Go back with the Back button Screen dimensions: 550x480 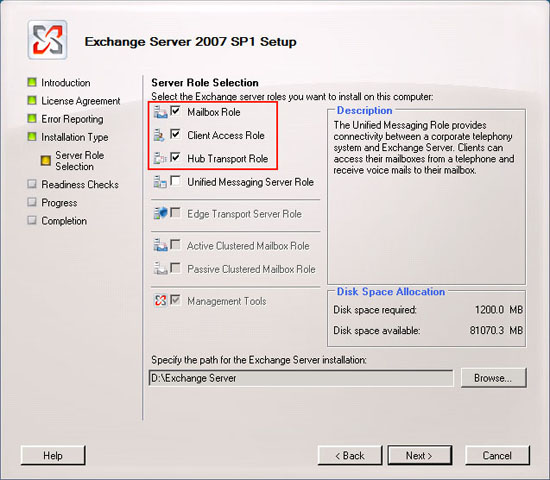click(350, 455)
